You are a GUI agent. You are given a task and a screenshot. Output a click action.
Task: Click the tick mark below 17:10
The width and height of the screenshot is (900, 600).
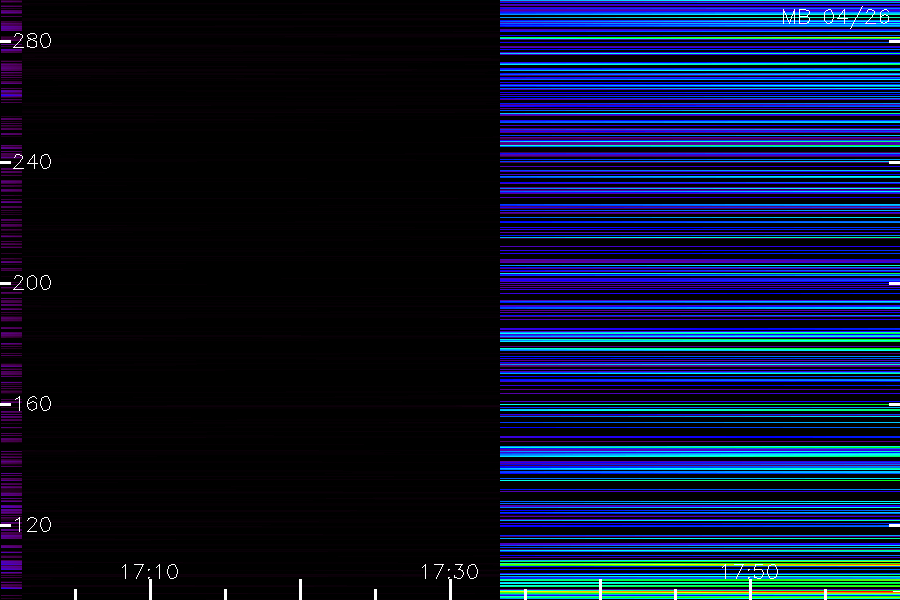(150, 590)
